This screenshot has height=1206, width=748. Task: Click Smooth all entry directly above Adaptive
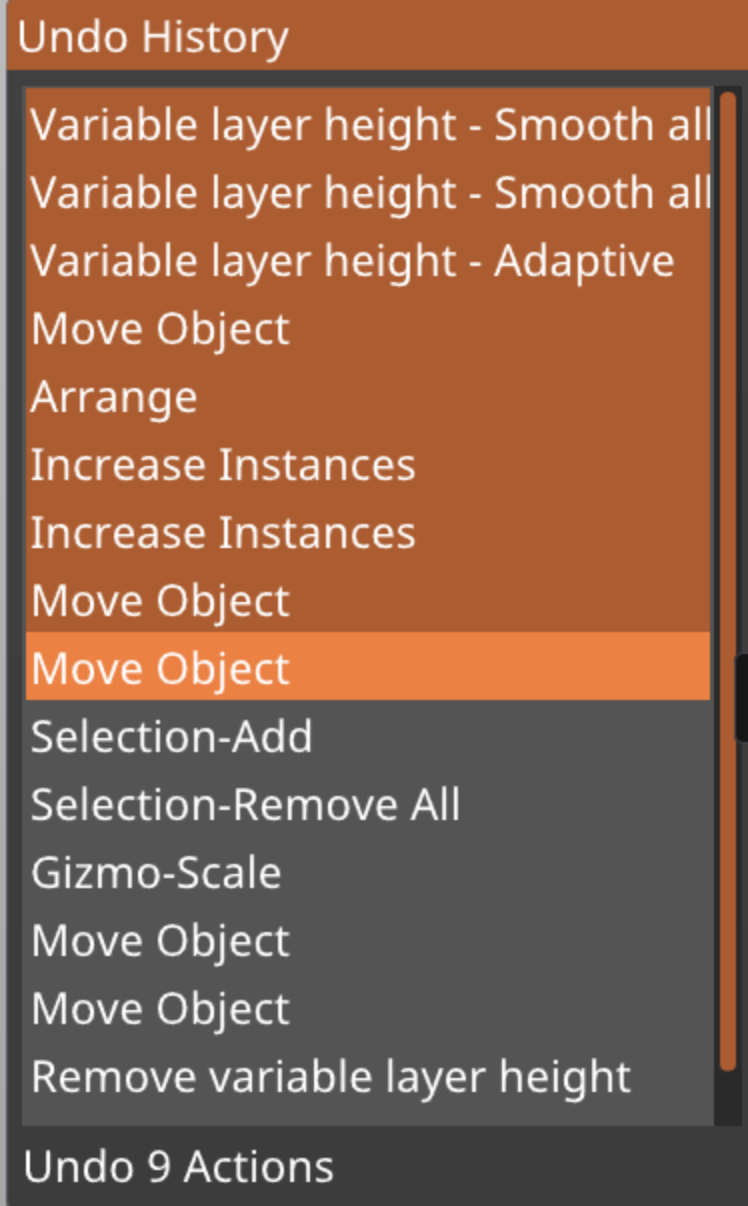pyautogui.click(x=368, y=193)
